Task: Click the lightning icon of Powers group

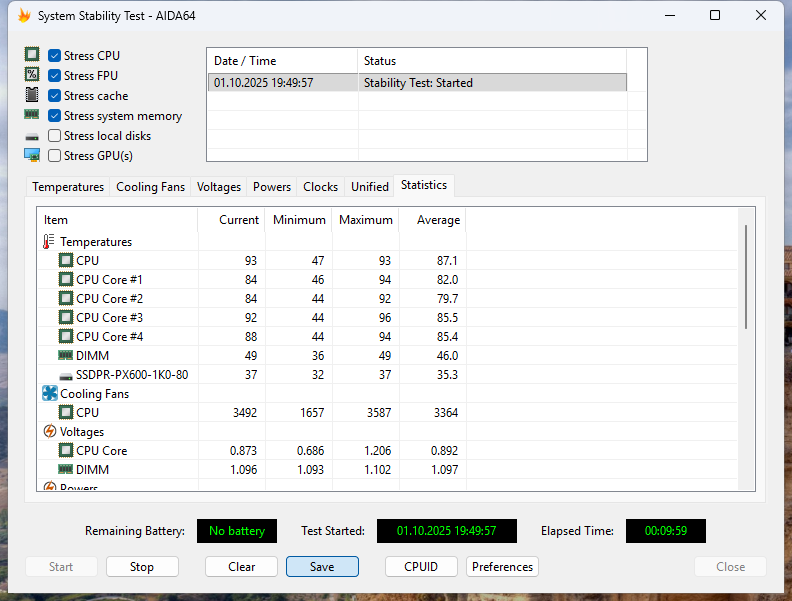Action: coord(50,486)
